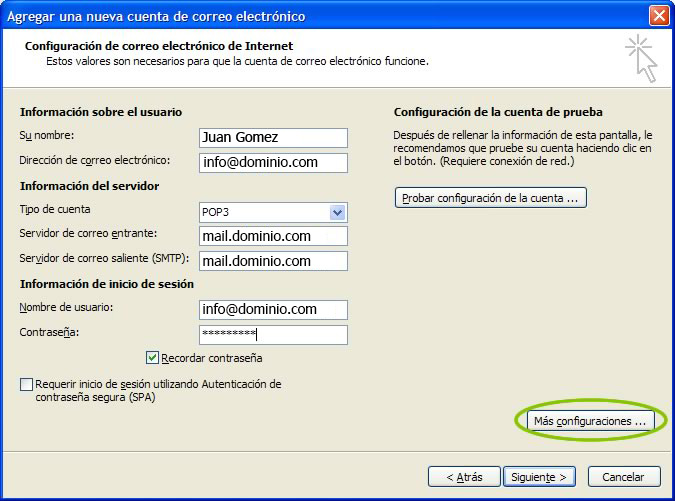Click 'Información sobre el usuario' heading
675x501 pixels.
tap(101, 112)
